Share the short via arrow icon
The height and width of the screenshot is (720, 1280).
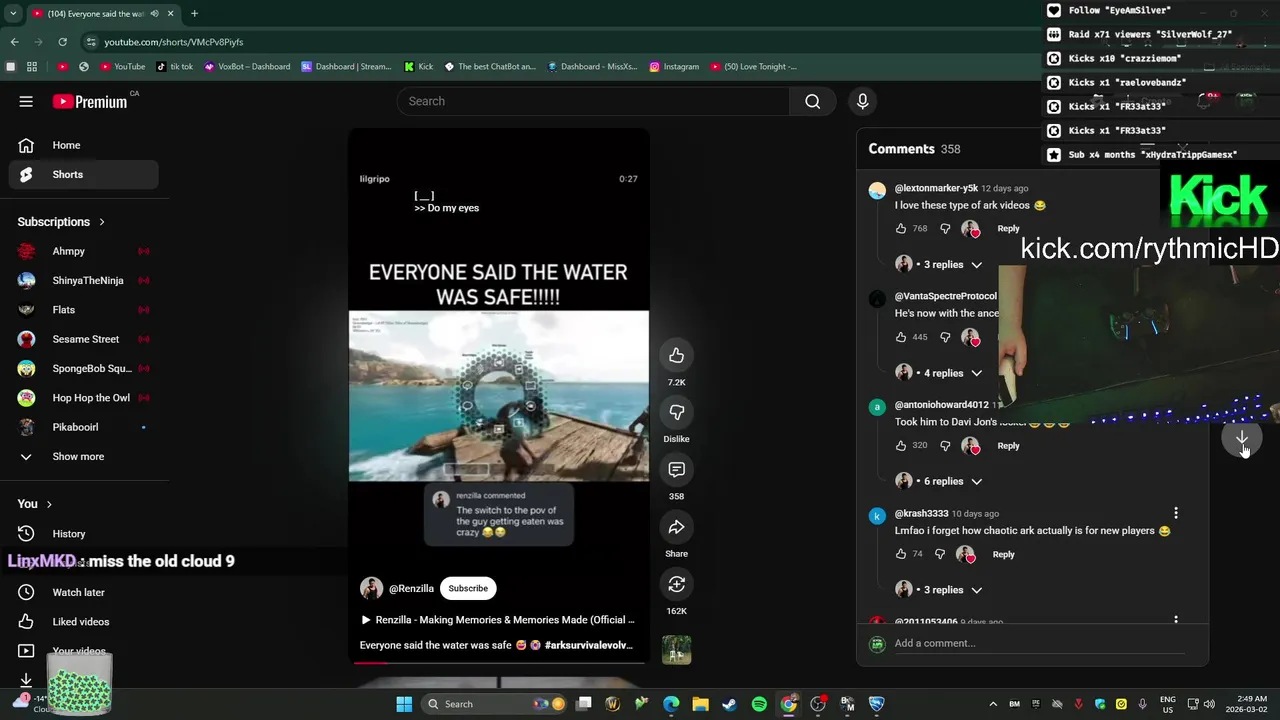(676, 527)
